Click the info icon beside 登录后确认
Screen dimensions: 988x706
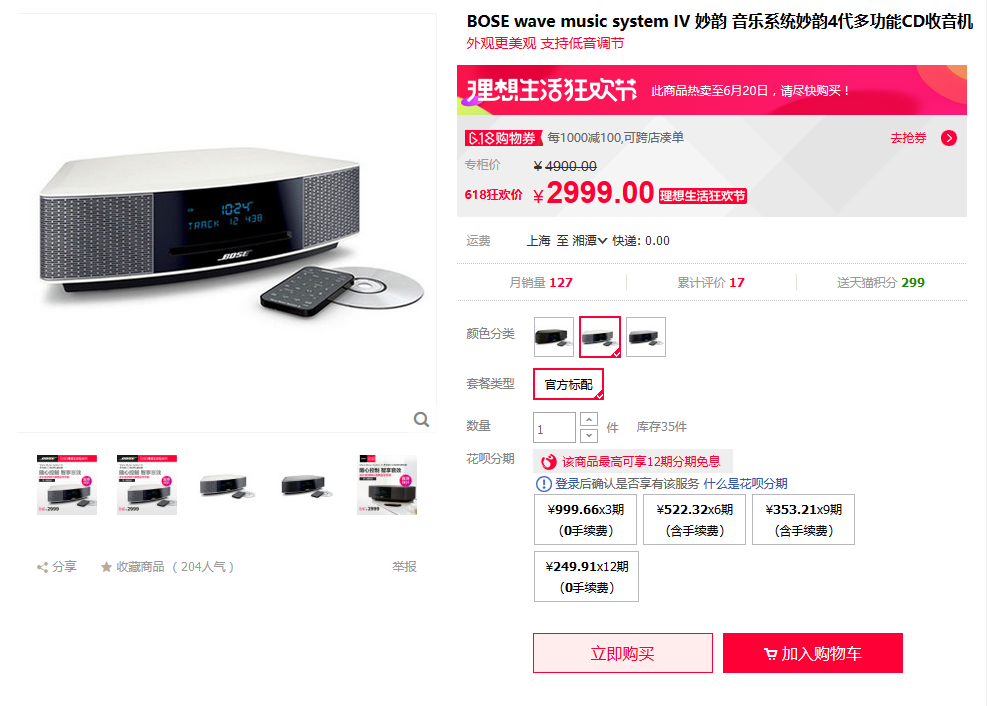point(543,483)
